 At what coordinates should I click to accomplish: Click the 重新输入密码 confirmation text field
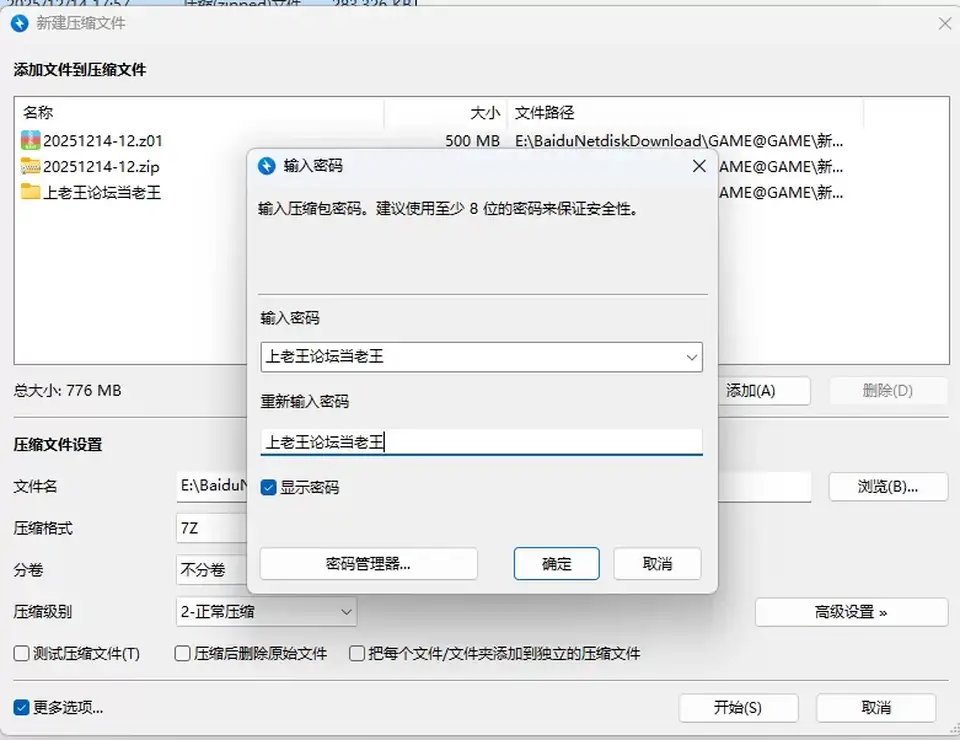point(481,442)
